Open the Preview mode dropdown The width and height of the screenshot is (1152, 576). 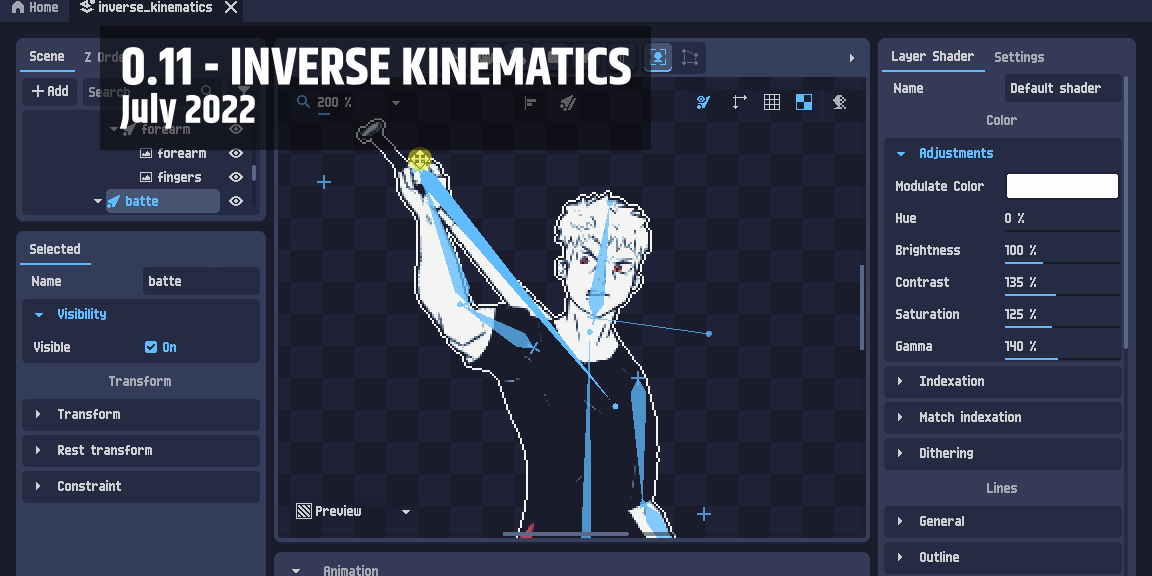point(405,511)
